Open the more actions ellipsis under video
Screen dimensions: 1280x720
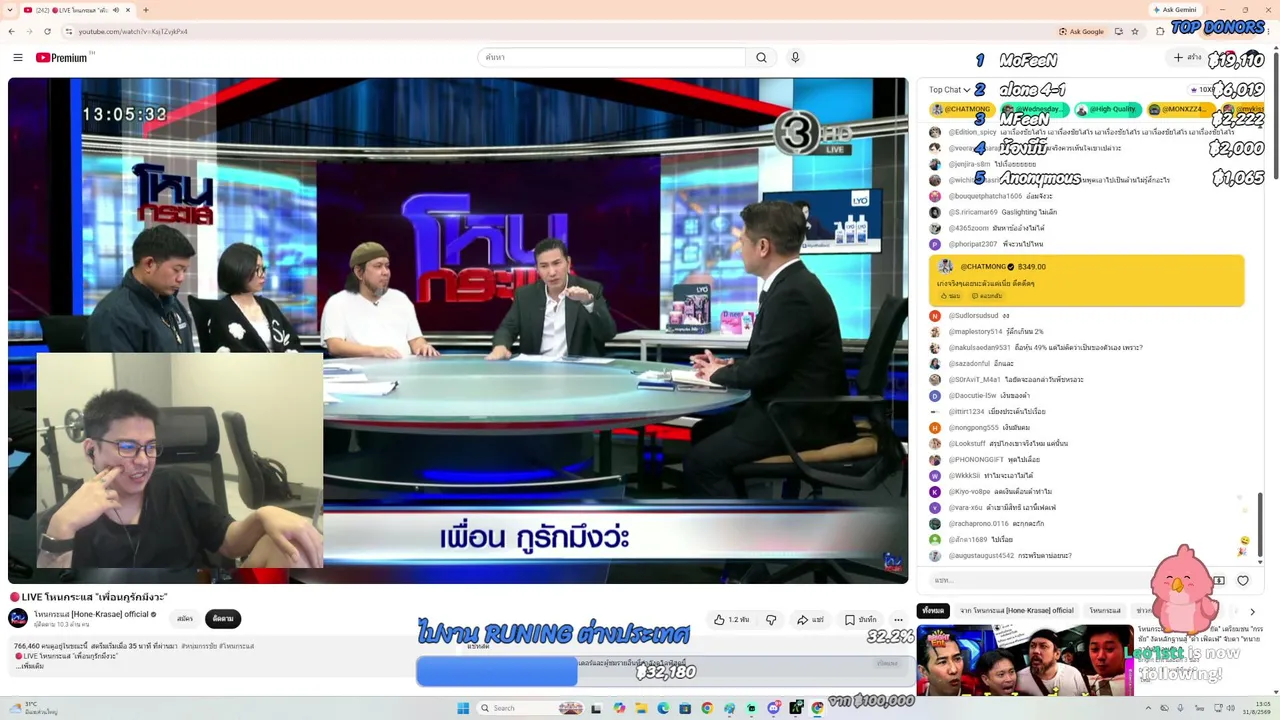pyautogui.click(x=898, y=620)
